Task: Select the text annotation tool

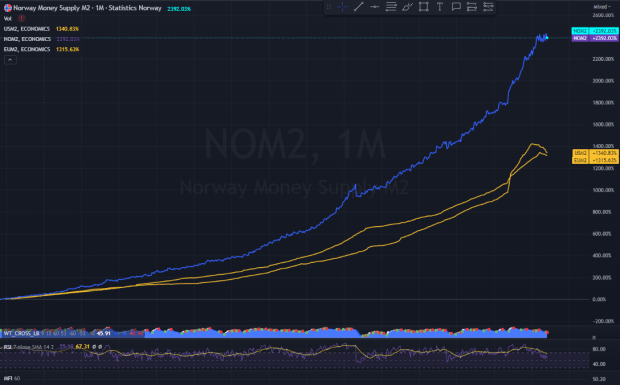Action: (x=440, y=7)
